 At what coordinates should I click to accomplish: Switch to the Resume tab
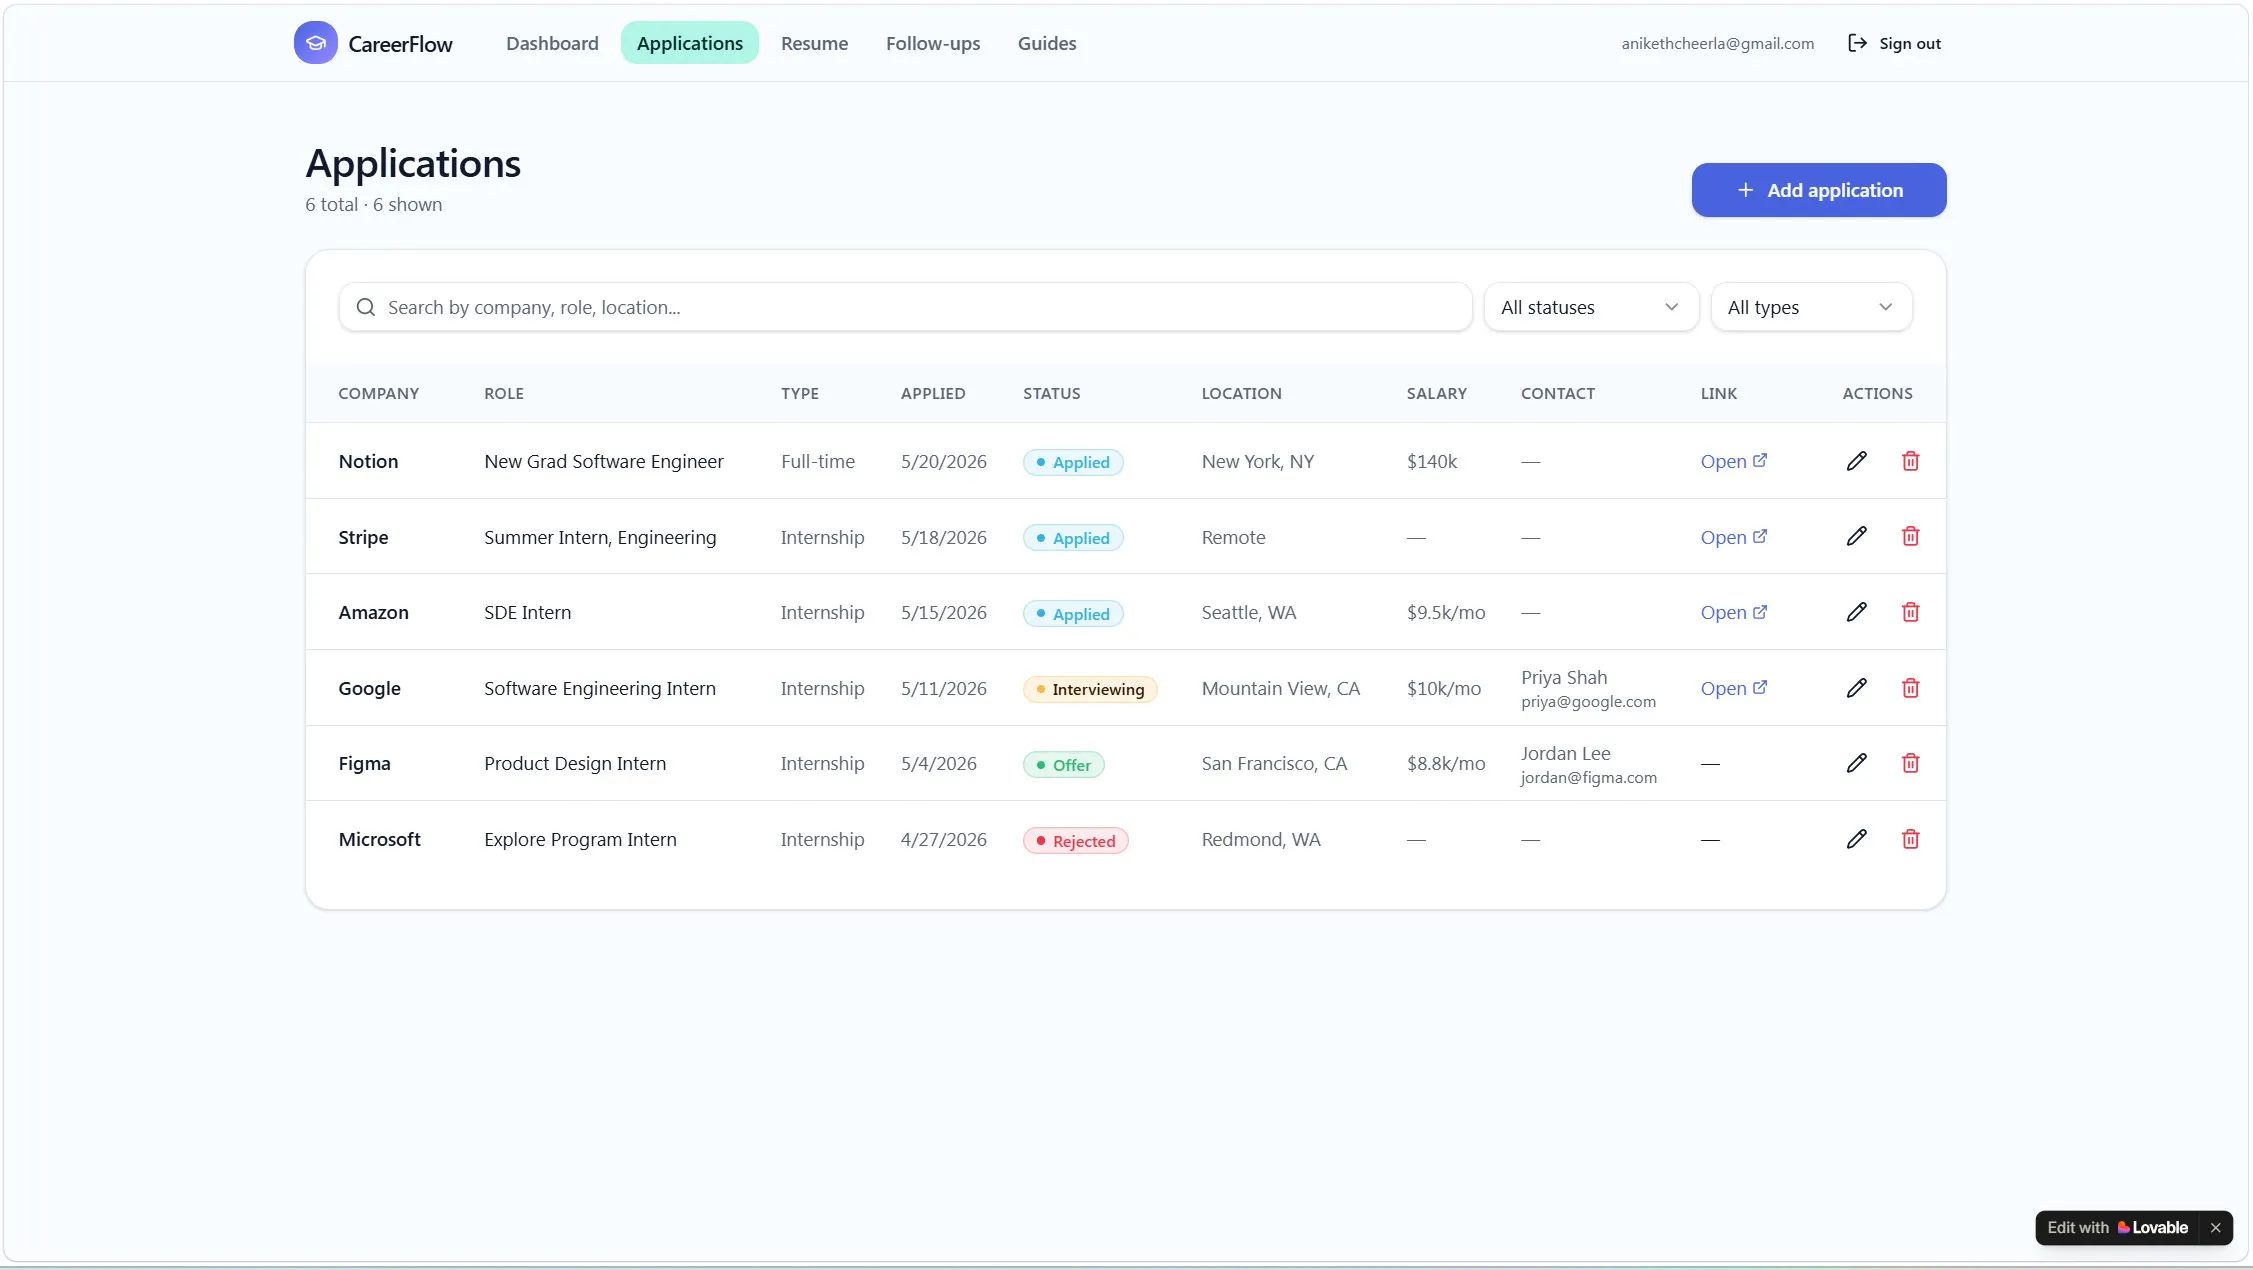814,43
